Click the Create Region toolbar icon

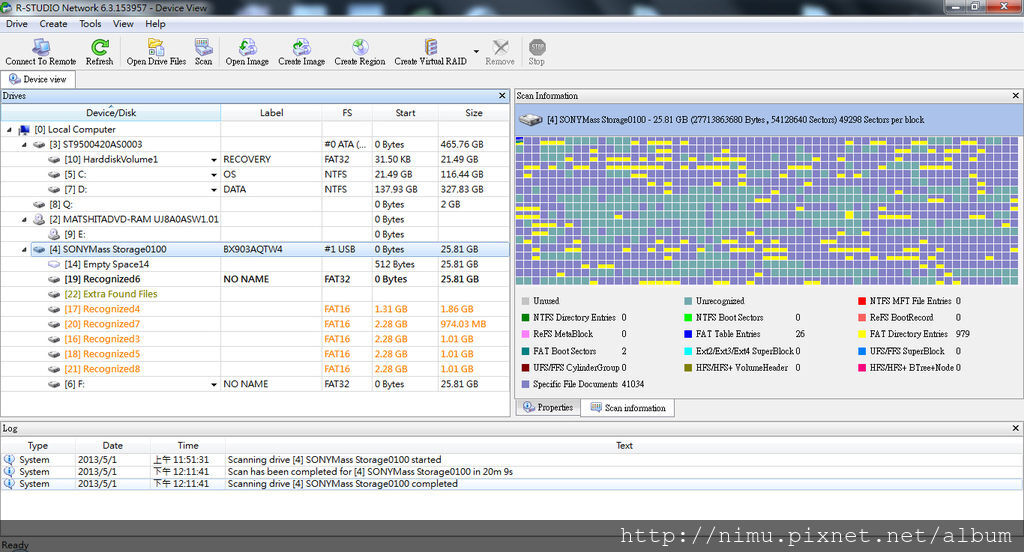click(359, 47)
